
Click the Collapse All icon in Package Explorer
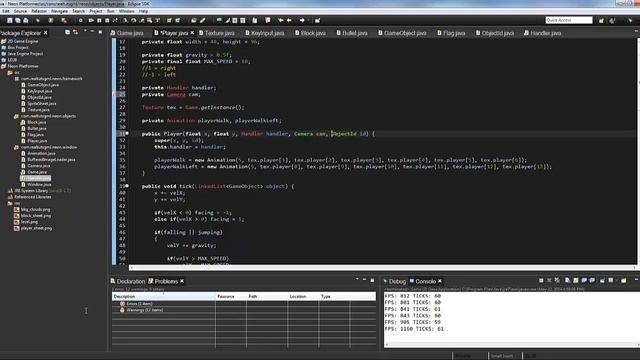click(67, 32)
